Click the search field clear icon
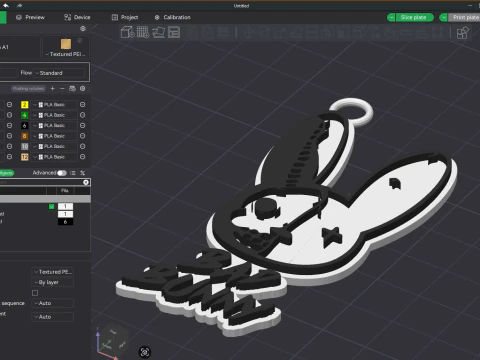The height and width of the screenshot is (360, 480). (x=86, y=182)
